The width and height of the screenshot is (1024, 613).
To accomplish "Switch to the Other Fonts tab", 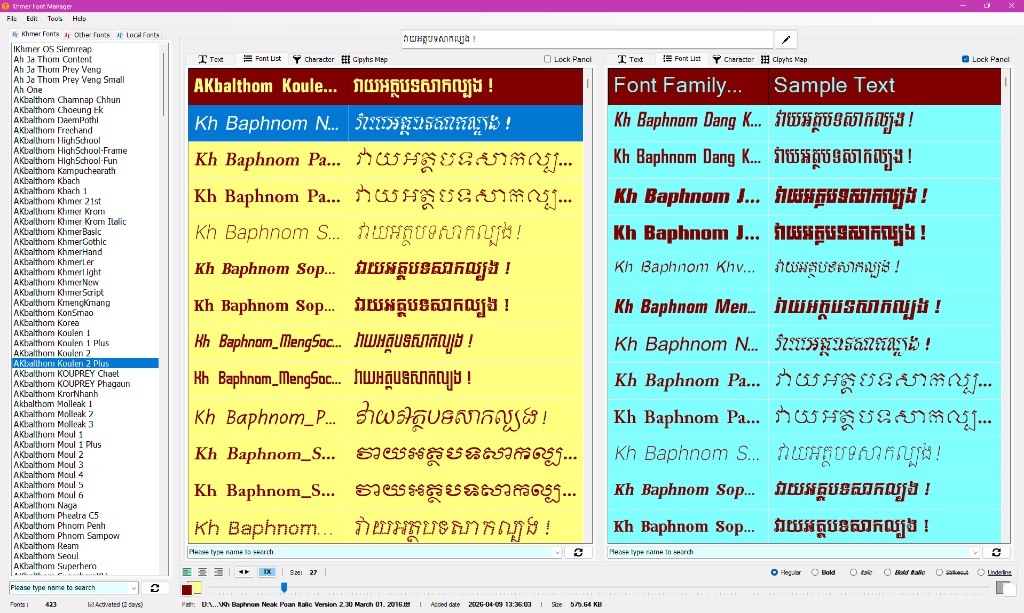I will (87, 35).
